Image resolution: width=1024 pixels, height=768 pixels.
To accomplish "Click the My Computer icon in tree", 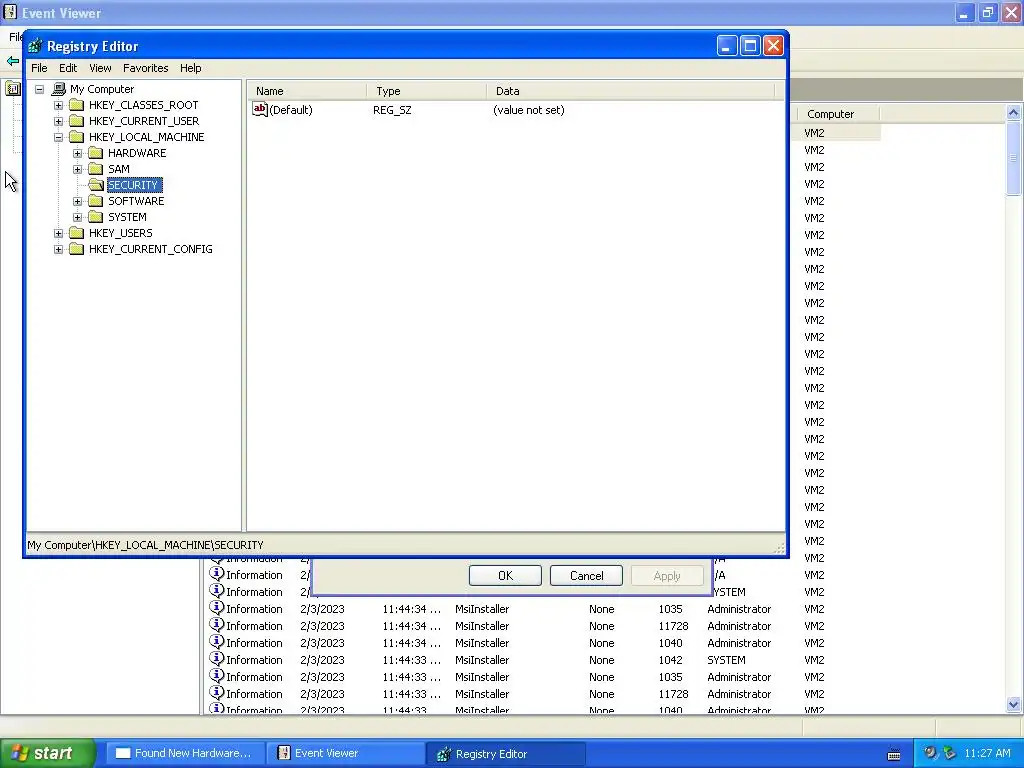I will tap(59, 89).
